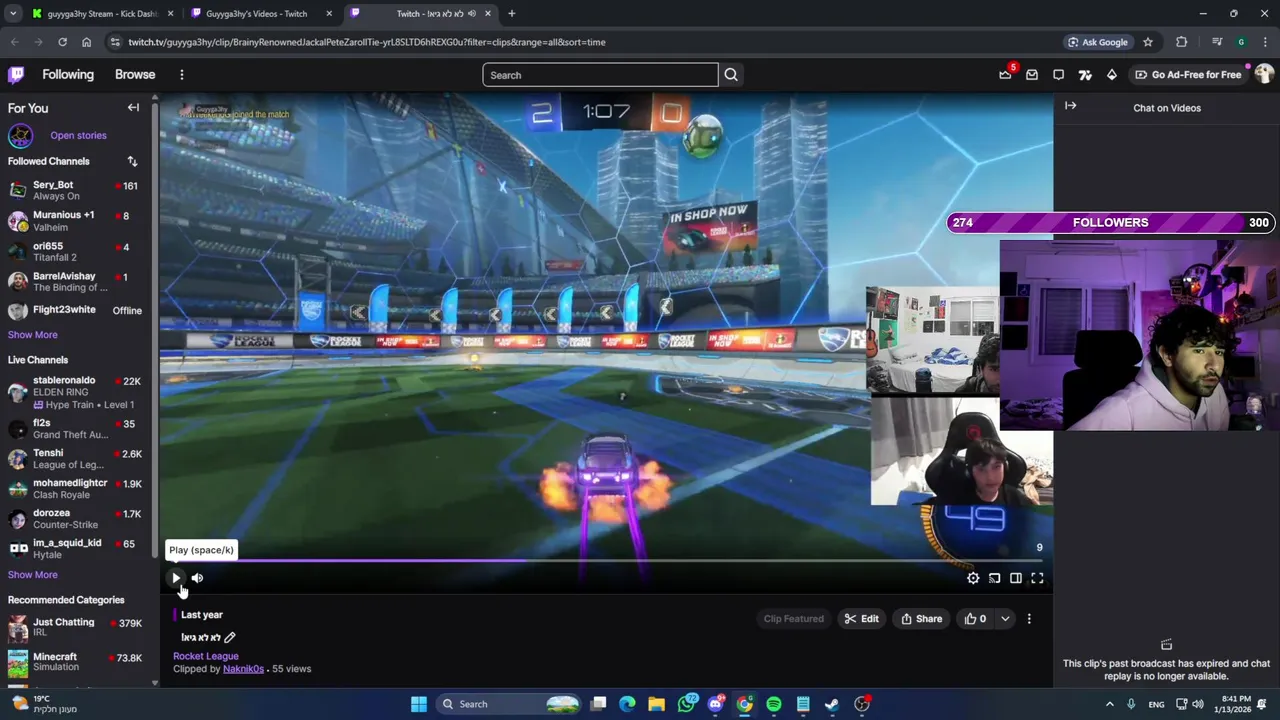Reload the page
1280x720 pixels.
click(x=62, y=42)
